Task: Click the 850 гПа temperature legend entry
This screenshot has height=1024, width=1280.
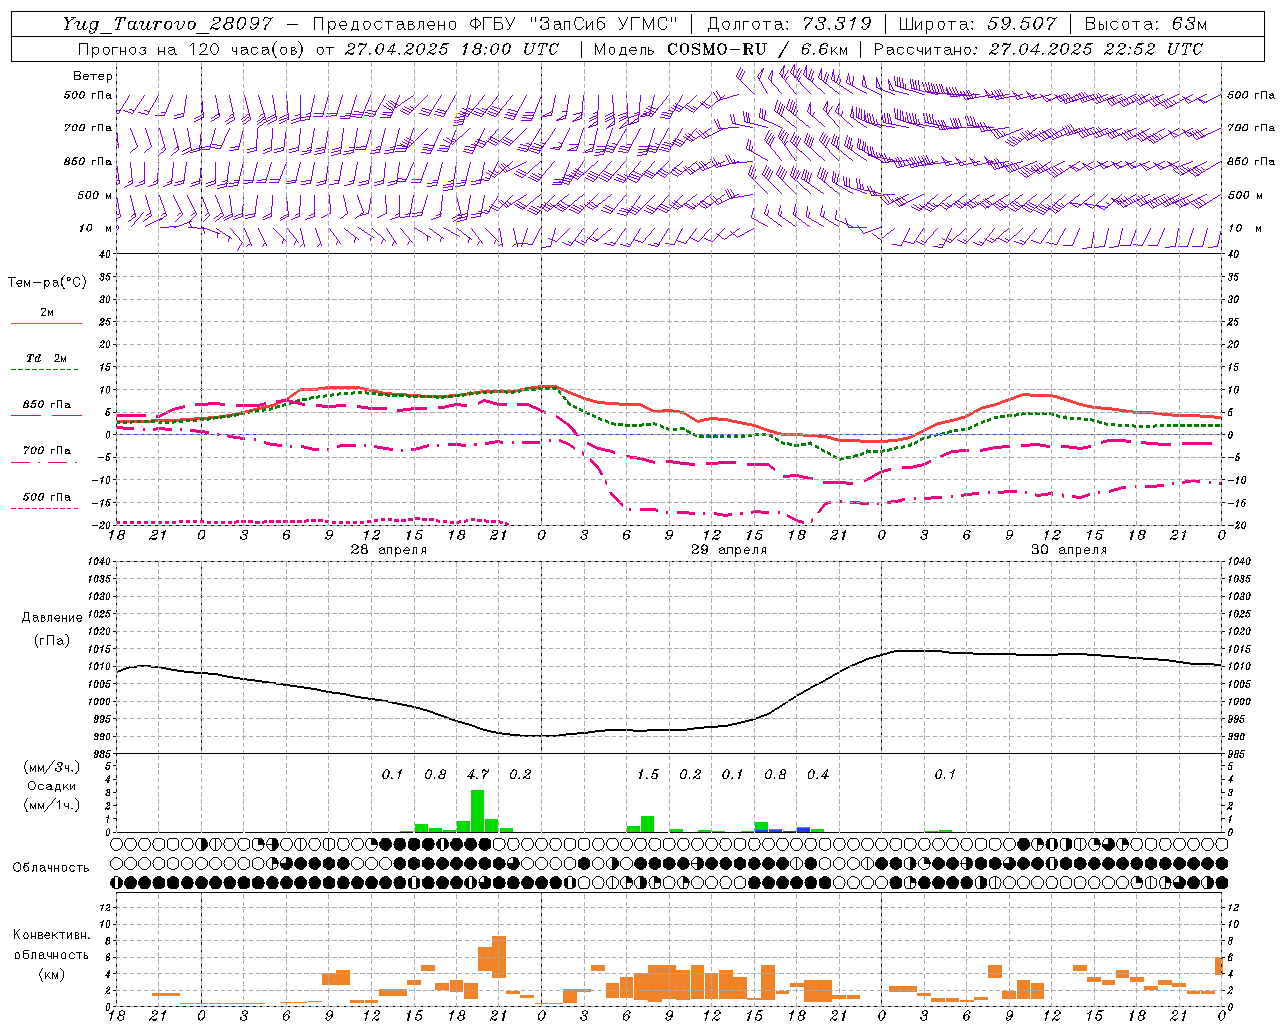Action: coord(47,405)
